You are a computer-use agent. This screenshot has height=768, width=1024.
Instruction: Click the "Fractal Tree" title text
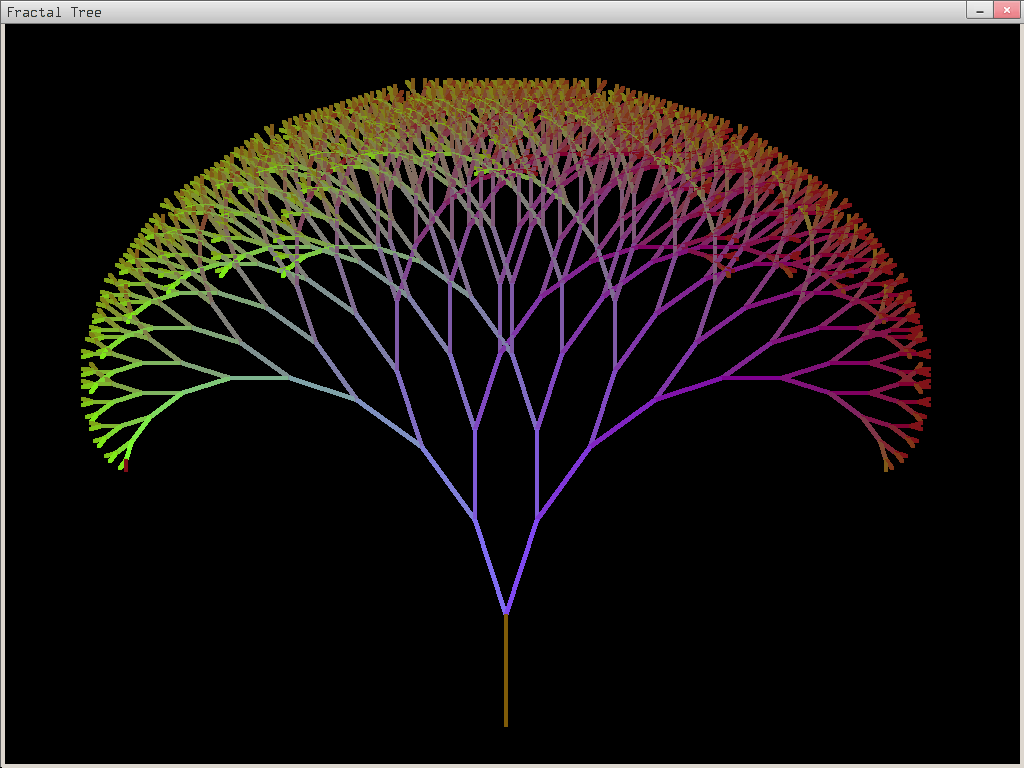coord(54,12)
